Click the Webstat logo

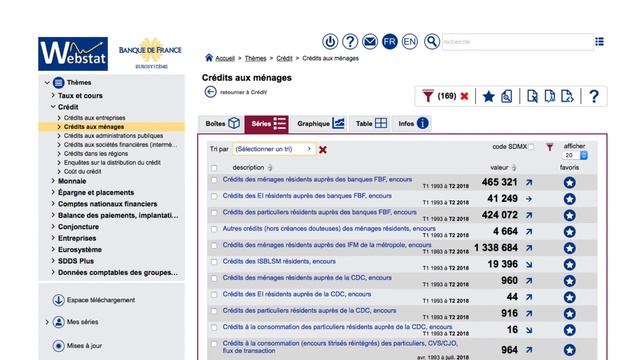(x=73, y=54)
